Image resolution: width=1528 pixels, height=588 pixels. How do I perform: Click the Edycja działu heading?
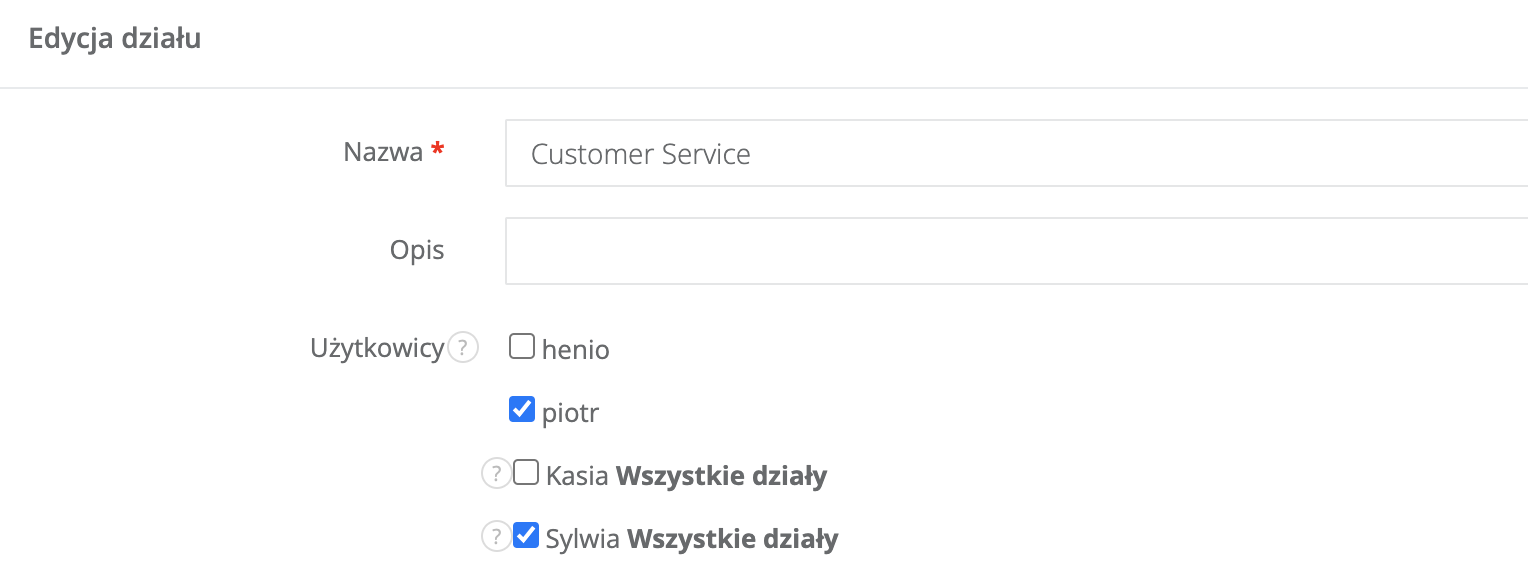click(115, 39)
